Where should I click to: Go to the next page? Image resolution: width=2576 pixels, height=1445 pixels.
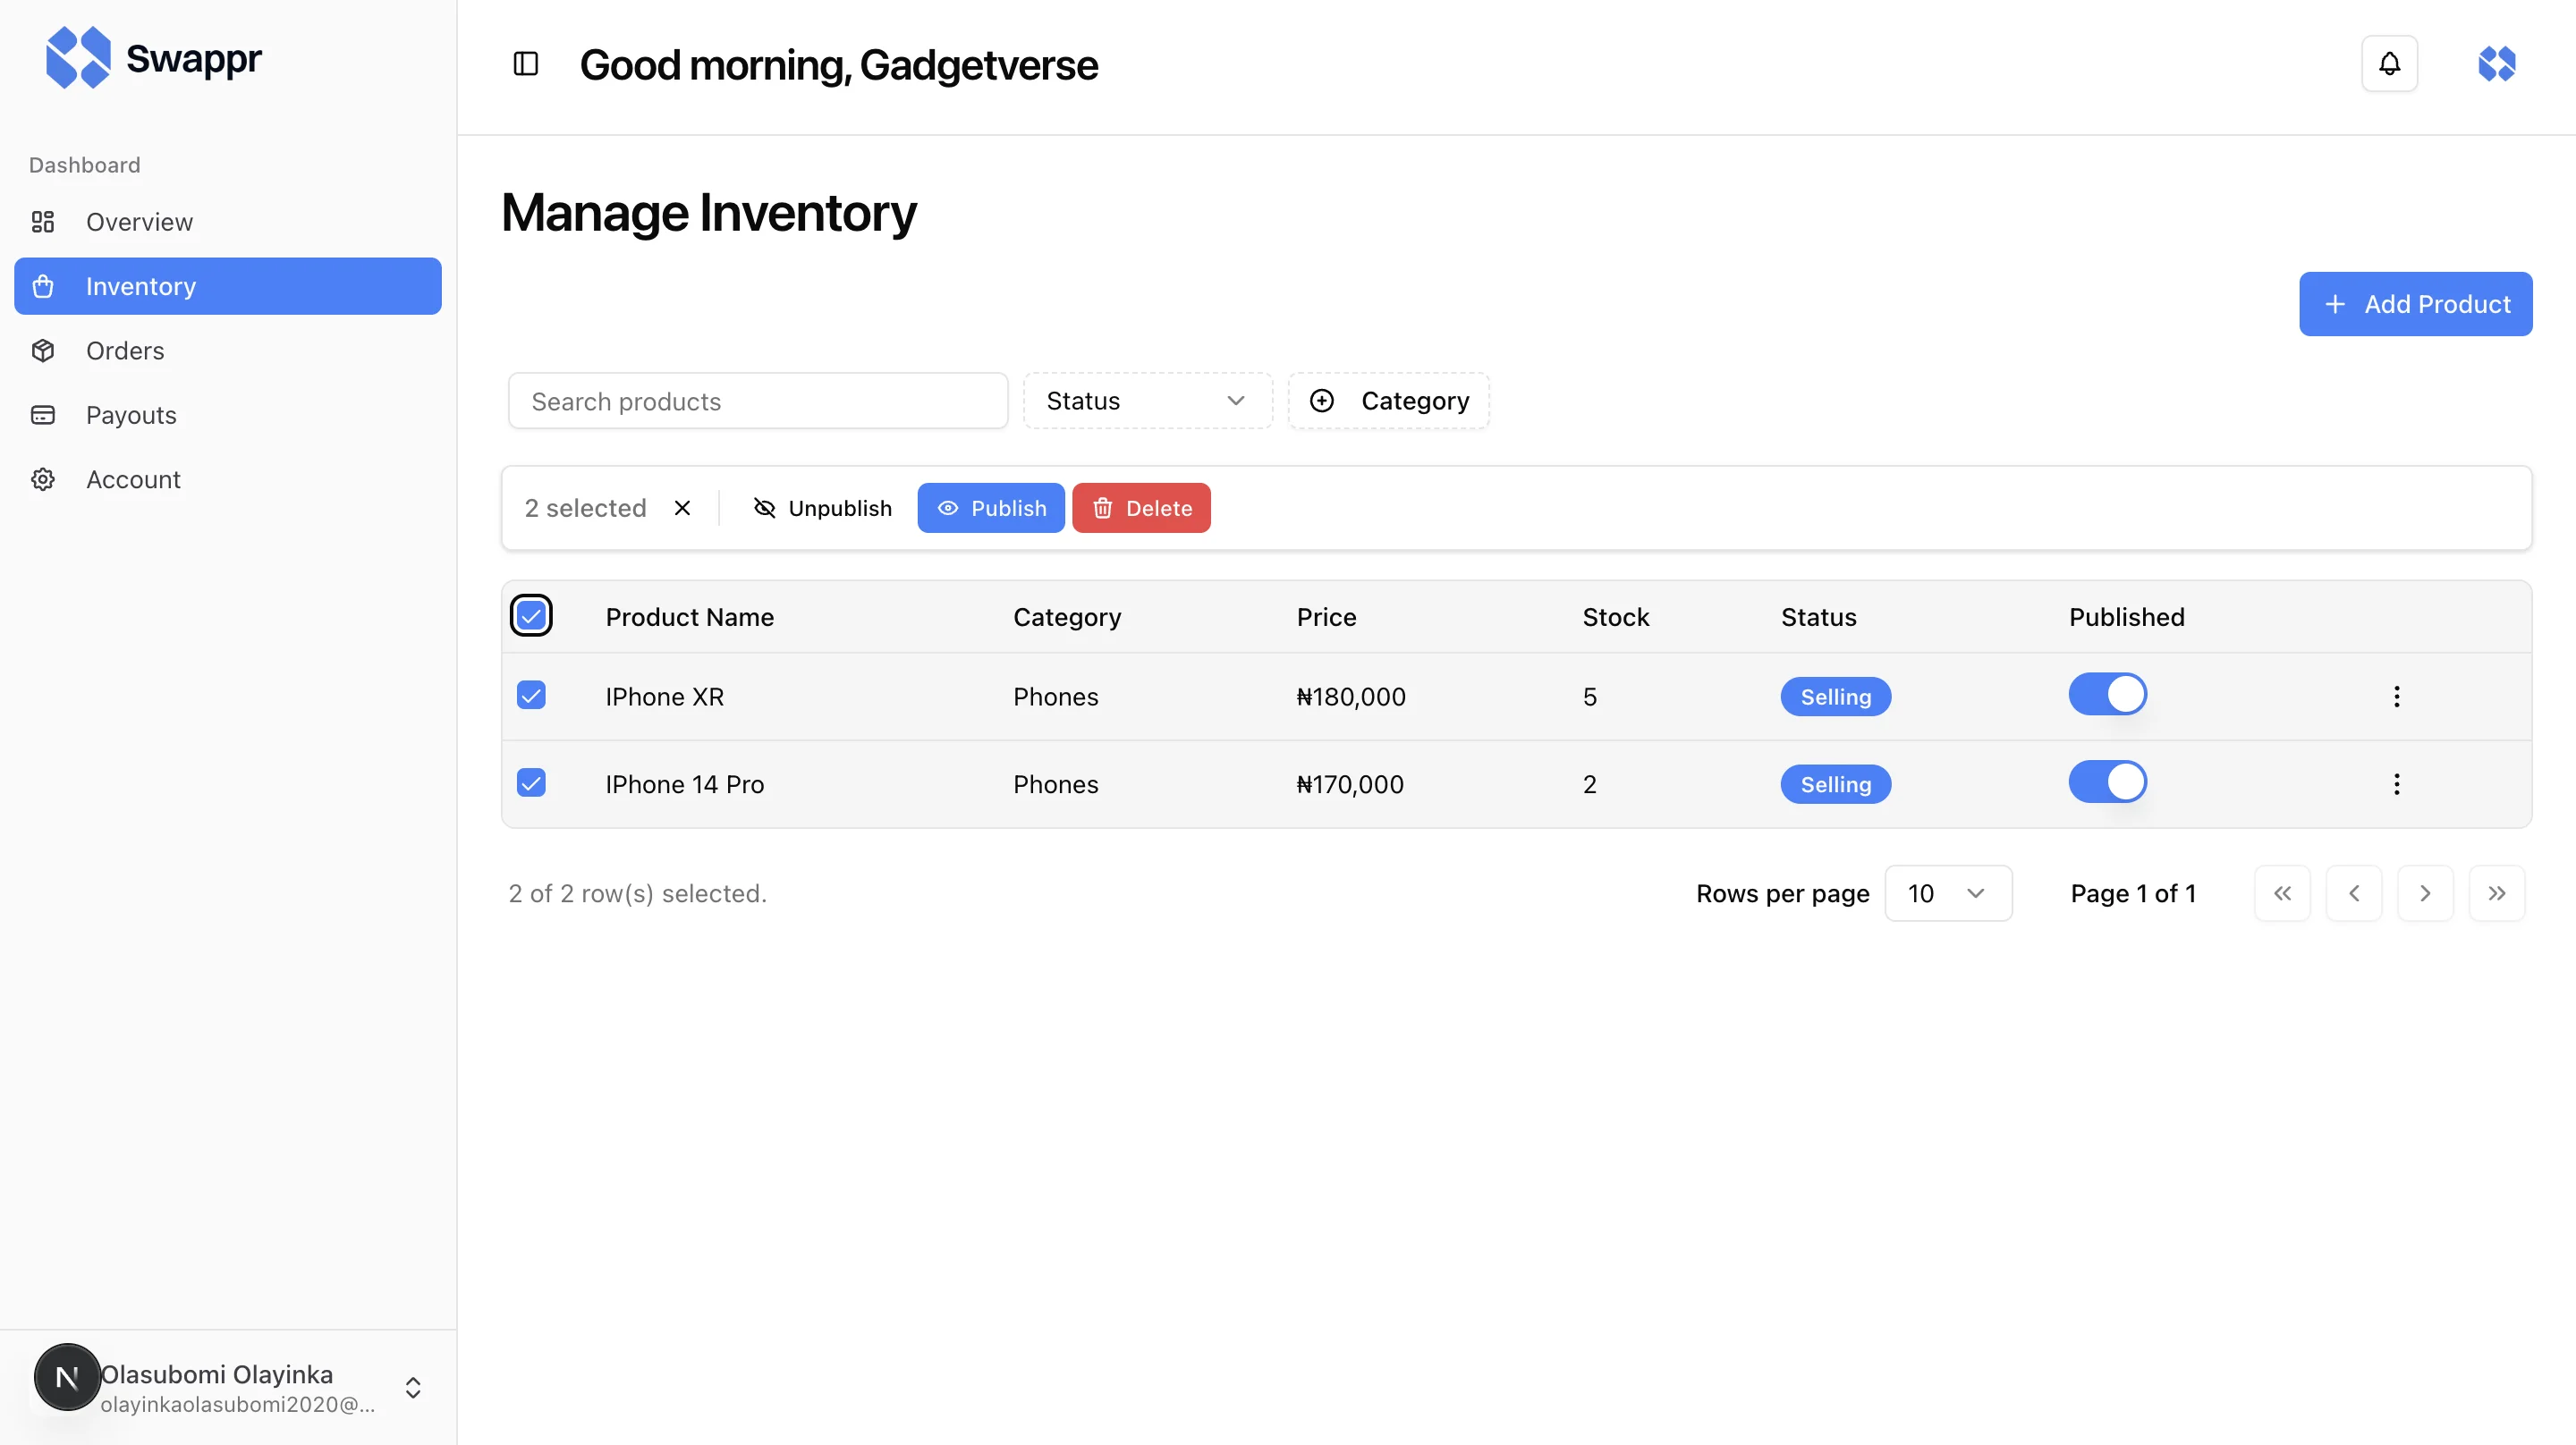[x=2425, y=893]
